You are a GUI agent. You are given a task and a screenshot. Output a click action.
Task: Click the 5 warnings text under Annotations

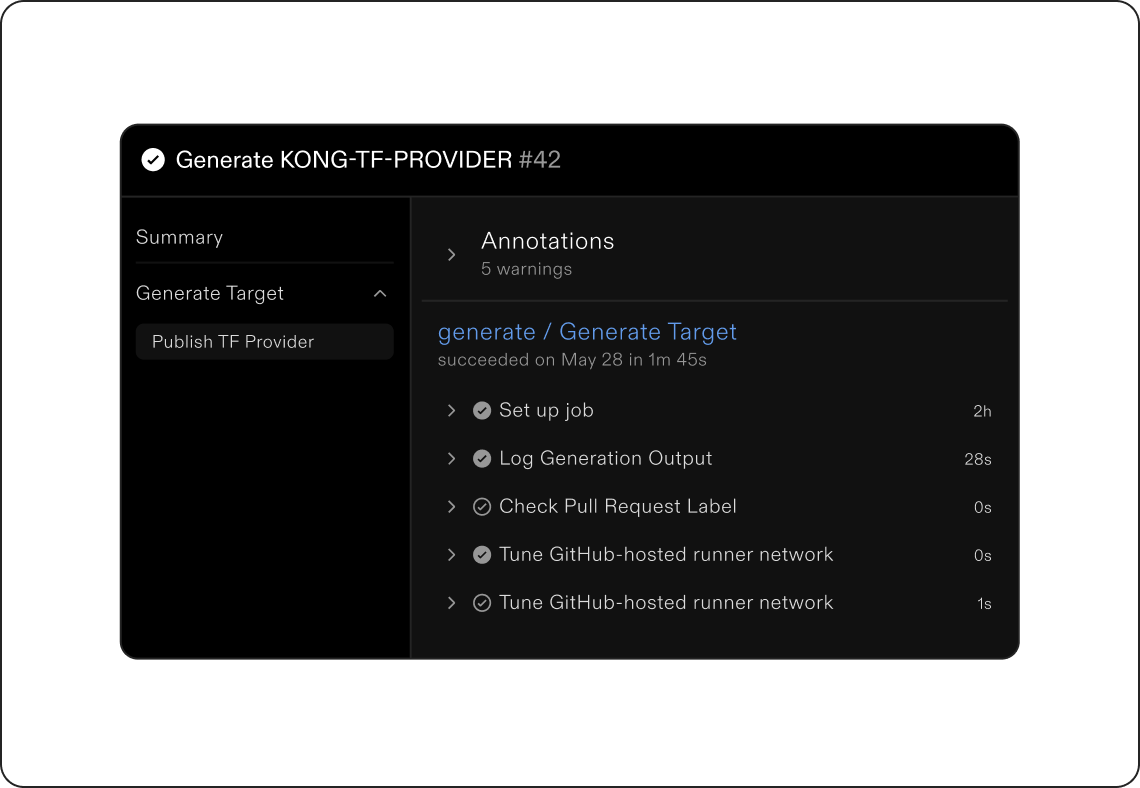526,269
